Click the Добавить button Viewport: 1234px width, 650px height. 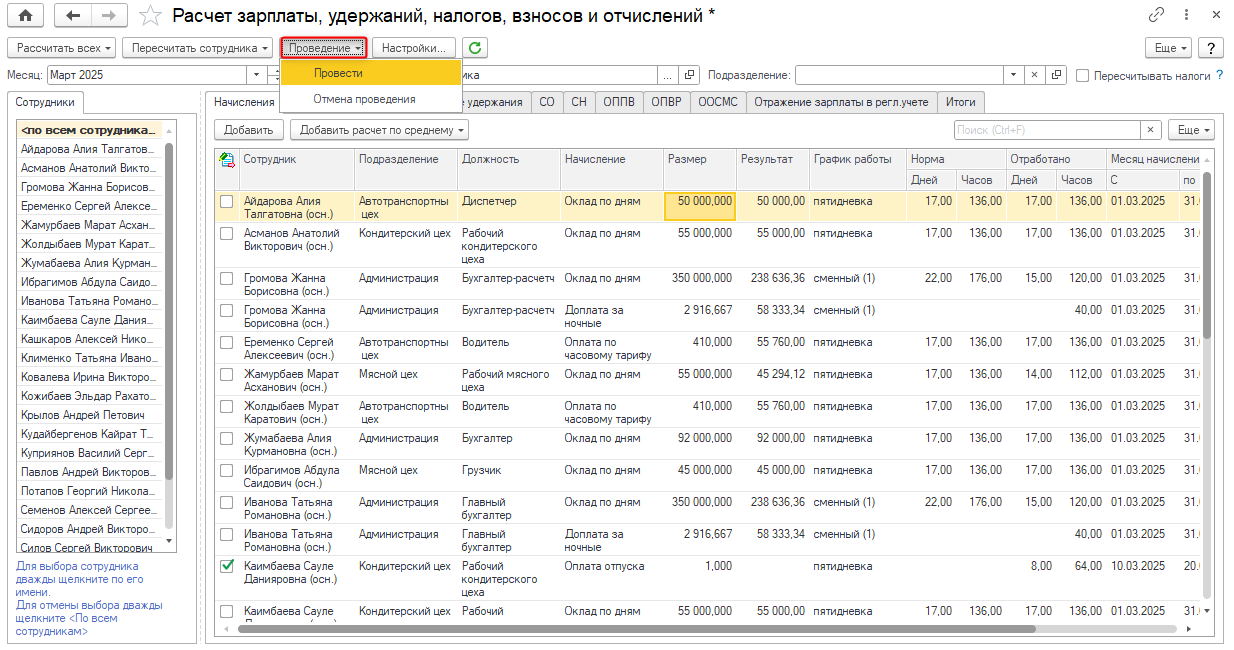point(248,130)
